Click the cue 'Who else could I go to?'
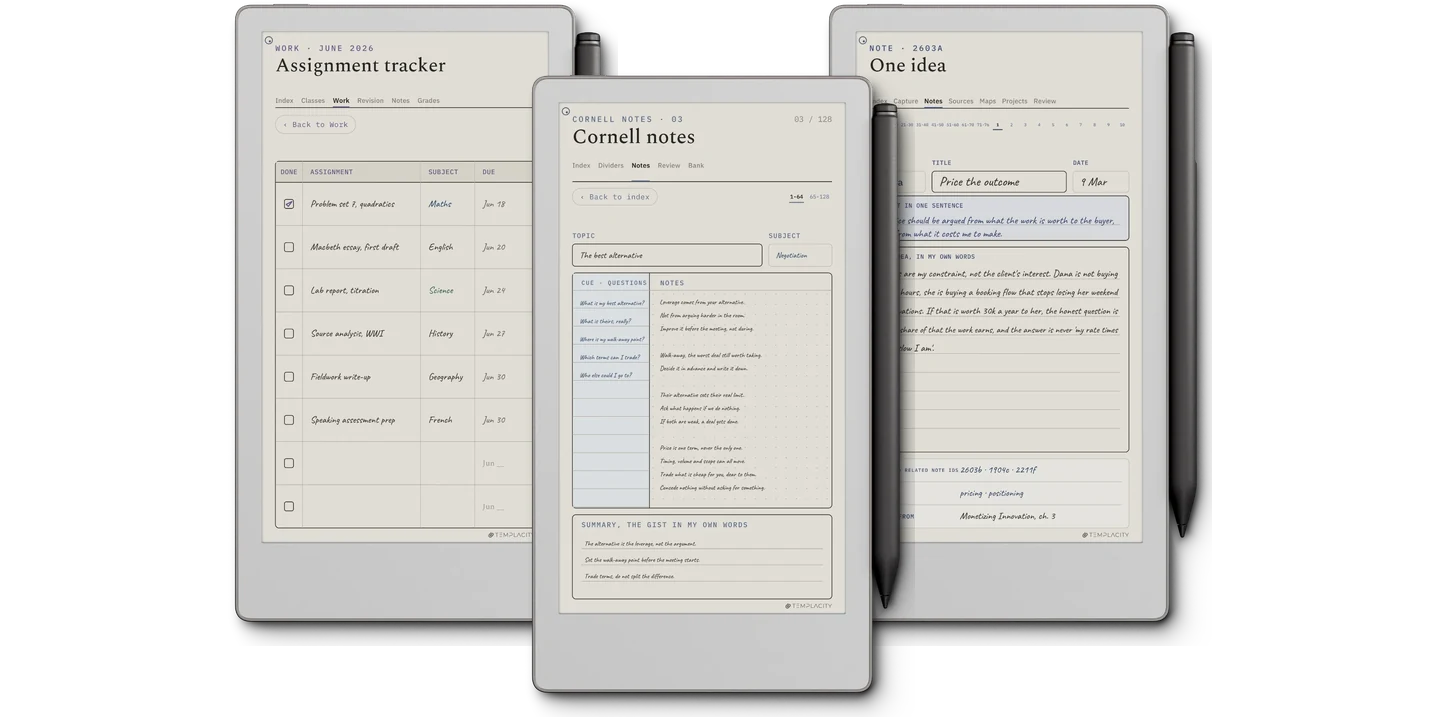Viewport: 1440px width, 718px height. [x=606, y=375]
